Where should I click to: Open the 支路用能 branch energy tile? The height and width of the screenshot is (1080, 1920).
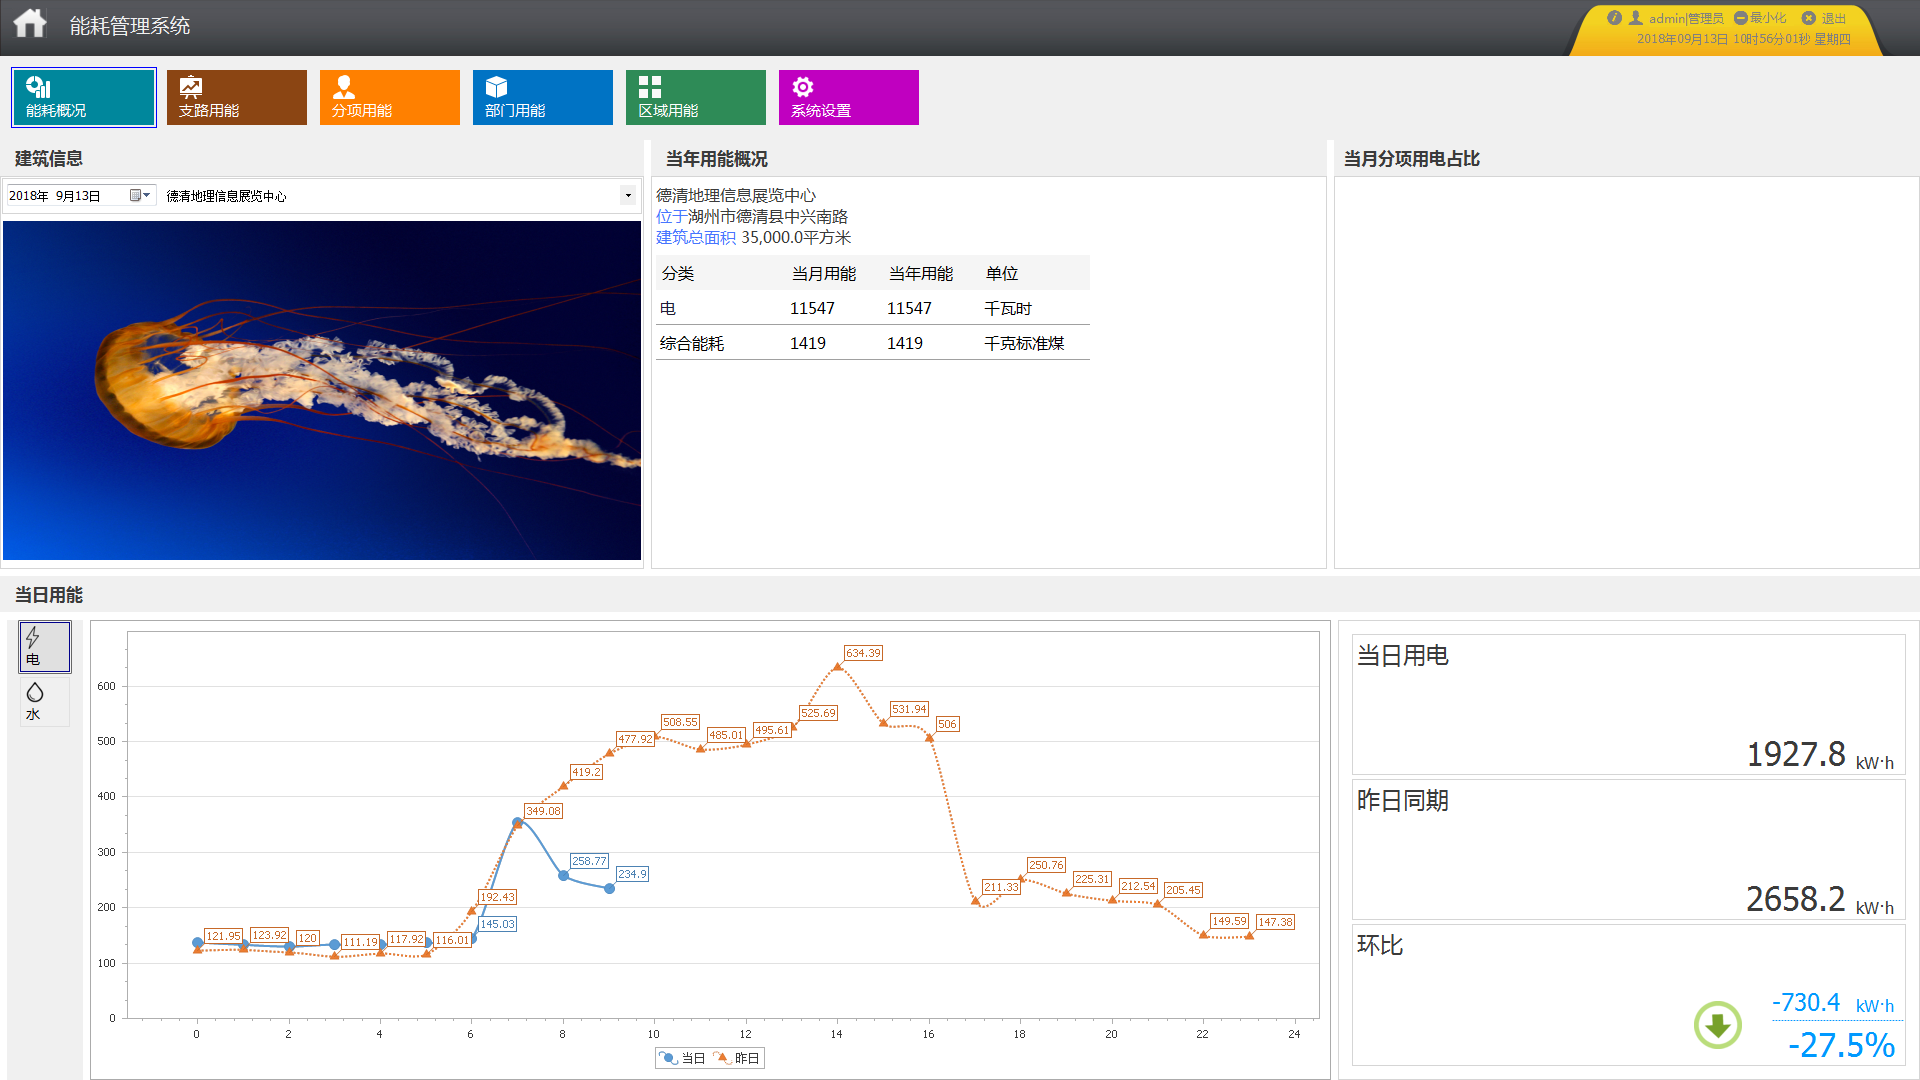point(237,97)
